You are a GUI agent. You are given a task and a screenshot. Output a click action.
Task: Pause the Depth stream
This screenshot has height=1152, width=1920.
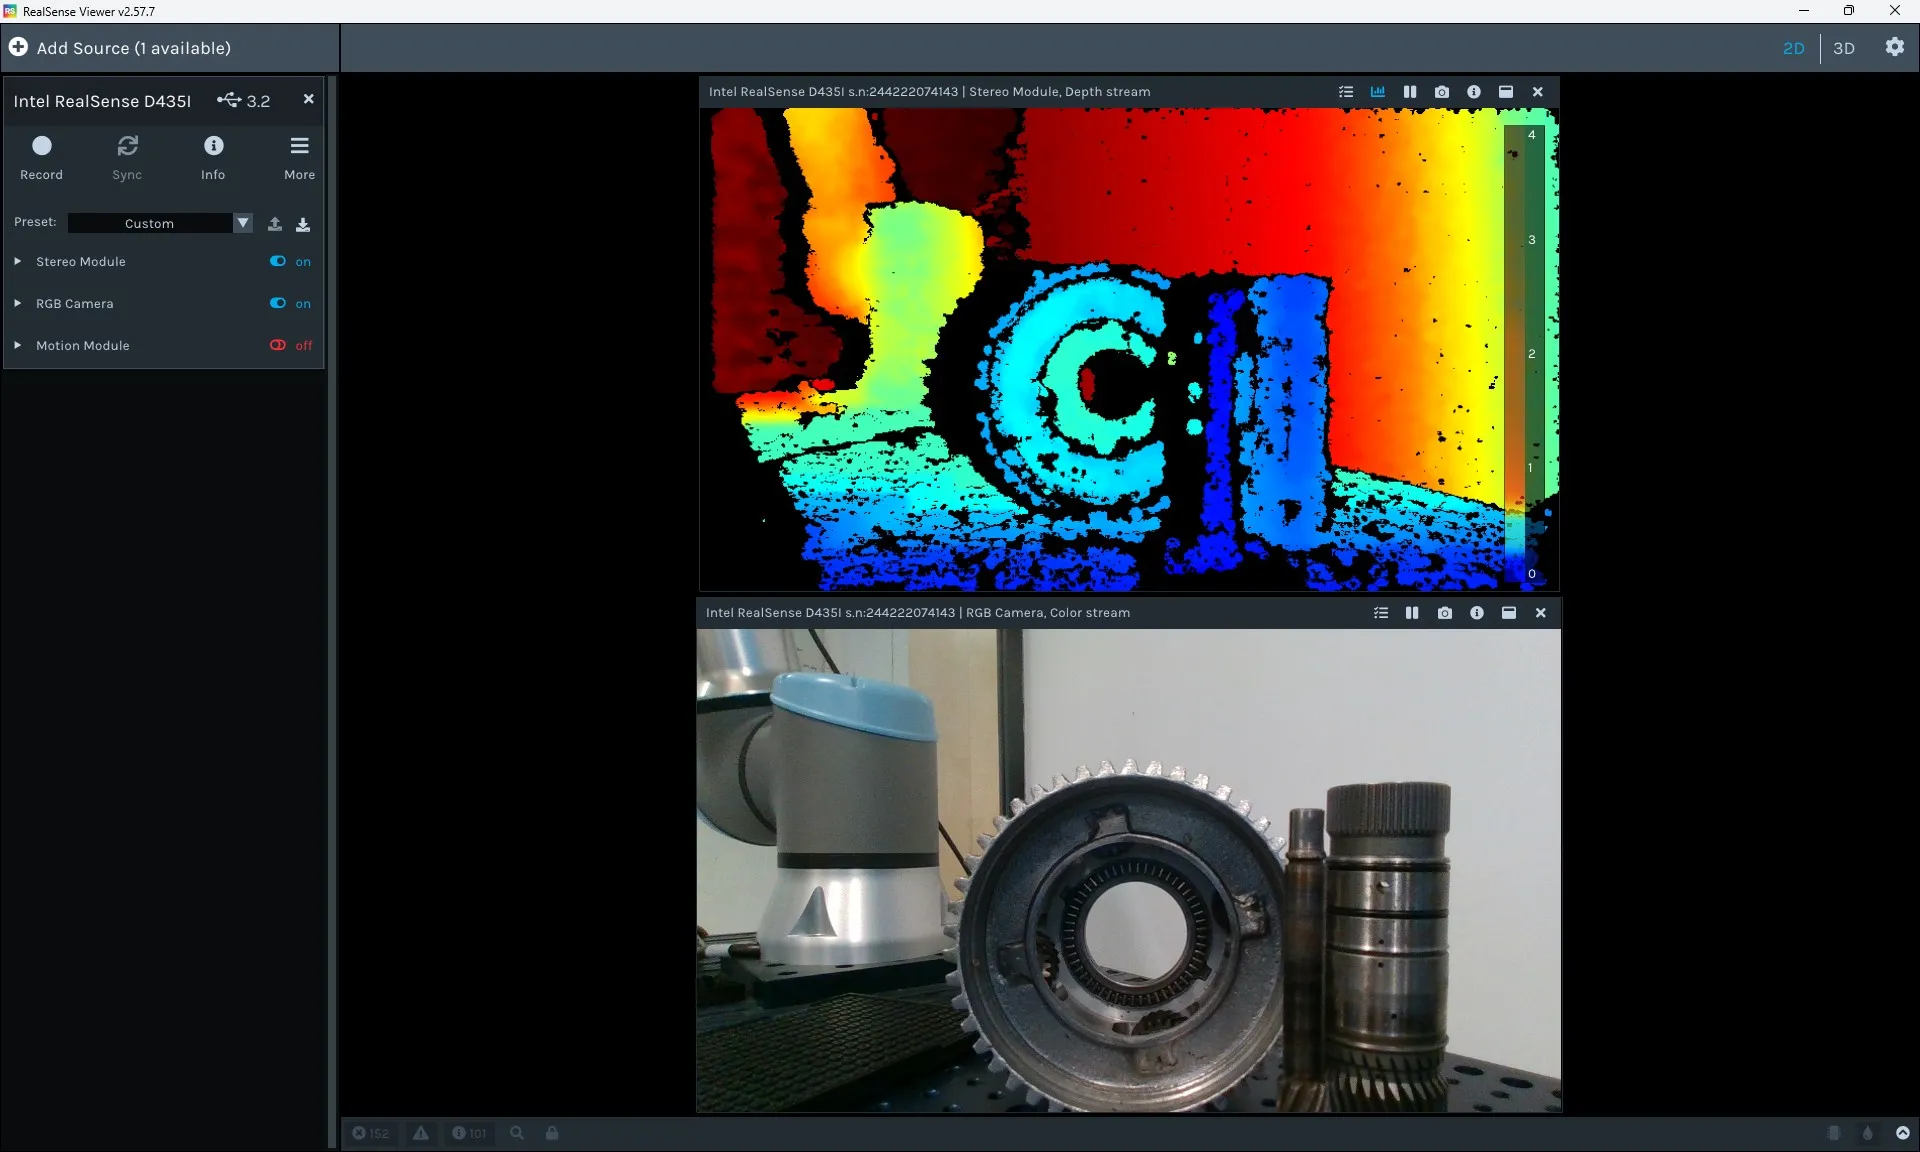[x=1410, y=92]
